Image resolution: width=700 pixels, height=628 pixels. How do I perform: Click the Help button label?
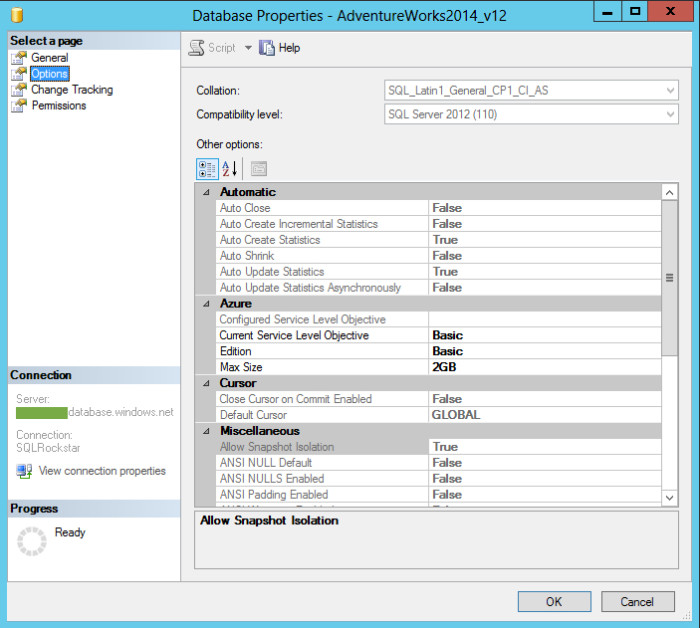tap(289, 48)
